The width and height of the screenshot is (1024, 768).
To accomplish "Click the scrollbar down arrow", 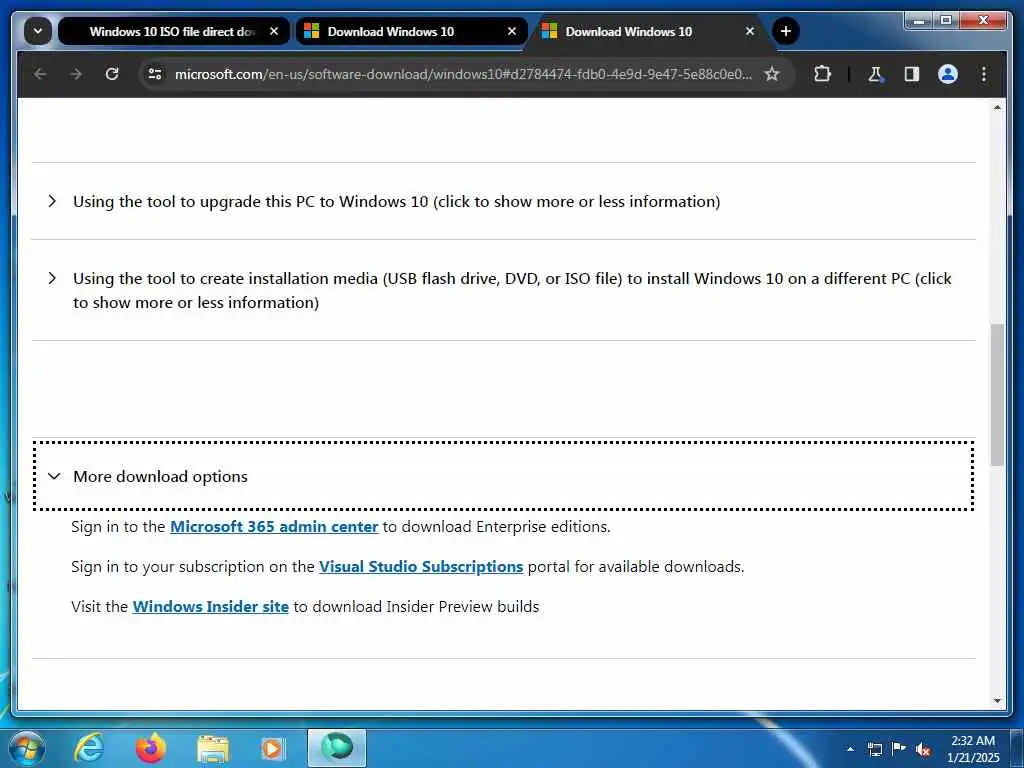I will tap(997, 701).
